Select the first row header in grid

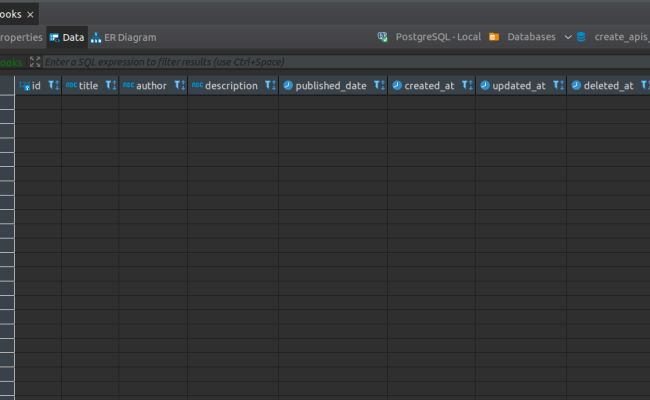(x=7, y=102)
